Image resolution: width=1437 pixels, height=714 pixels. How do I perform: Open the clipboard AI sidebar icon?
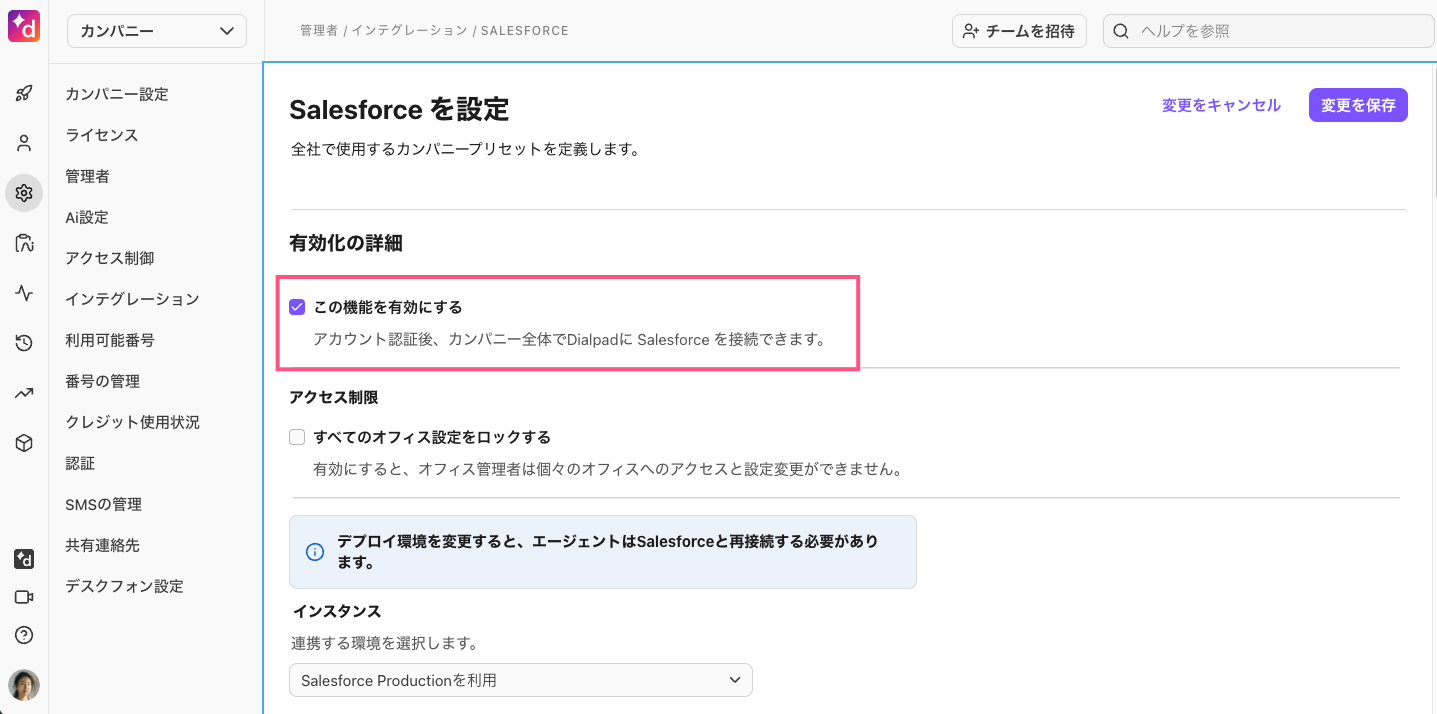coord(24,243)
